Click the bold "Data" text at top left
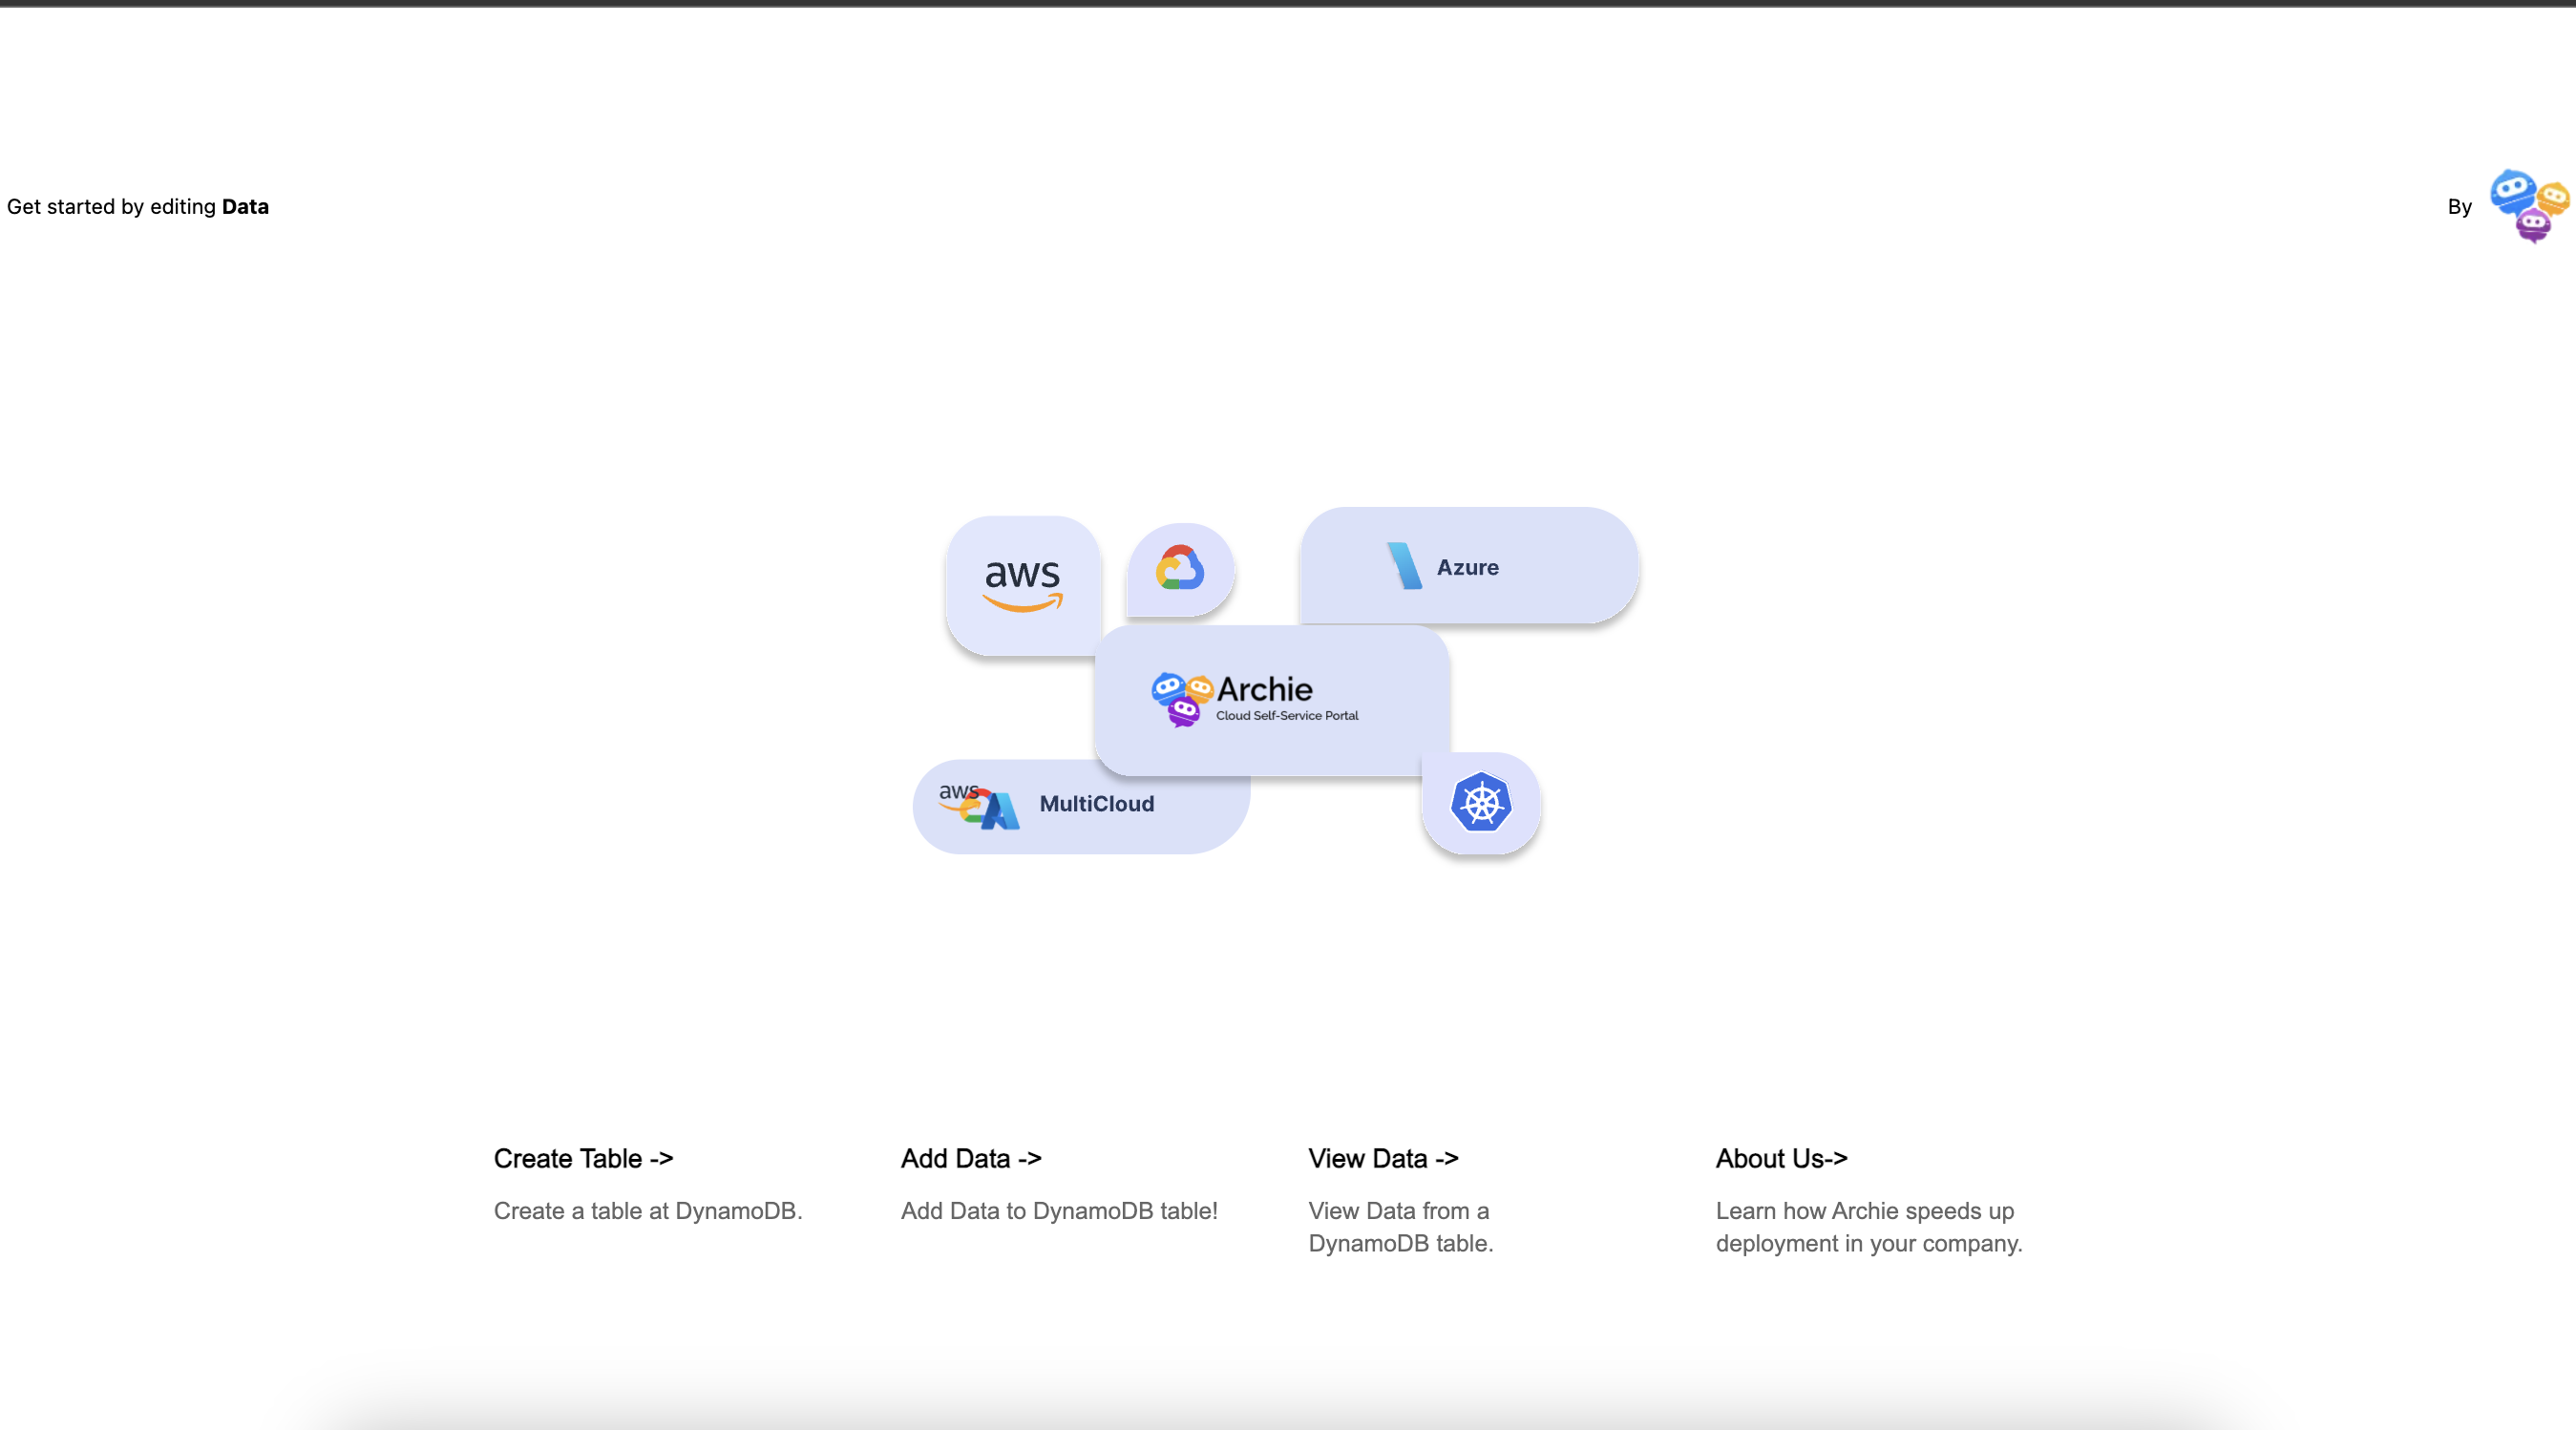This screenshot has width=2576, height=1430. pos(245,206)
